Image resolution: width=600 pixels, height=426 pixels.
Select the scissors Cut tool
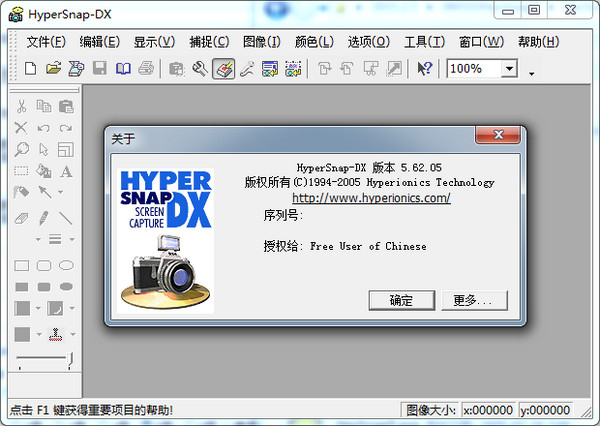click(21, 106)
